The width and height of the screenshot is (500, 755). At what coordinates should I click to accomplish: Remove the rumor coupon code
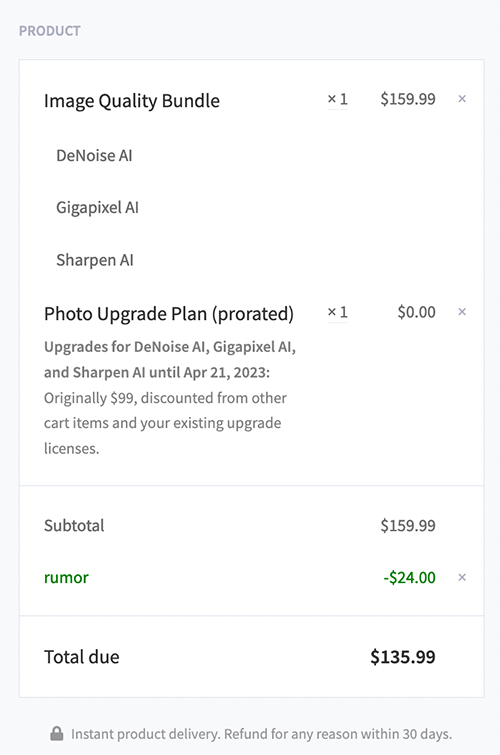click(462, 577)
